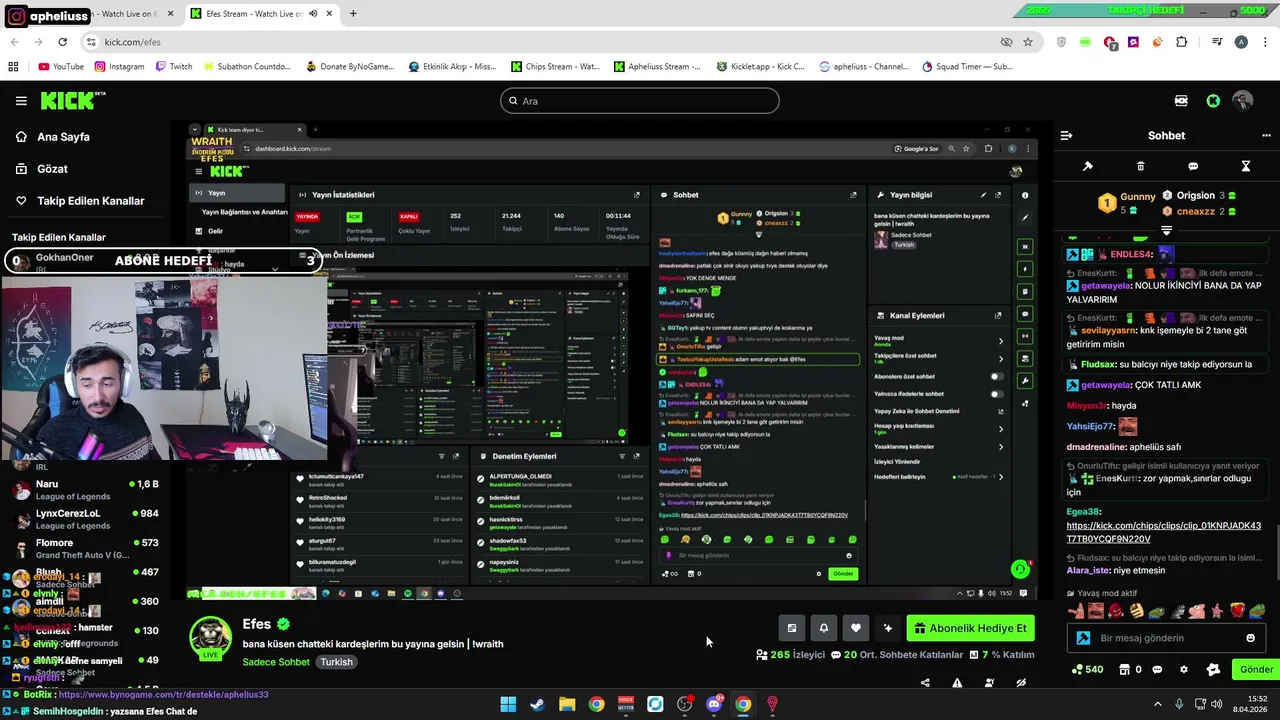Image resolution: width=1280 pixels, height=720 pixels.
Task: Focus the Ara search field
Action: click(x=640, y=101)
